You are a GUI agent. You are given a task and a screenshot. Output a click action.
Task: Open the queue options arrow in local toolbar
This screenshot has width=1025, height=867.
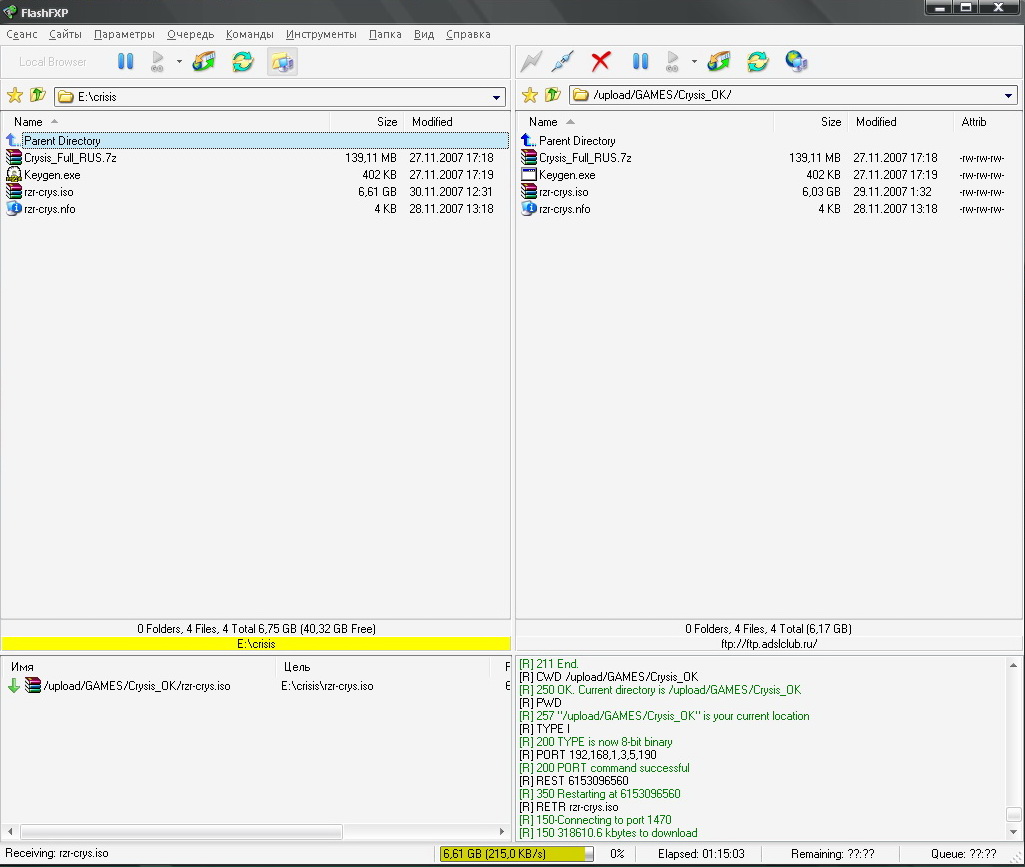pyautogui.click(x=178, y=61)
